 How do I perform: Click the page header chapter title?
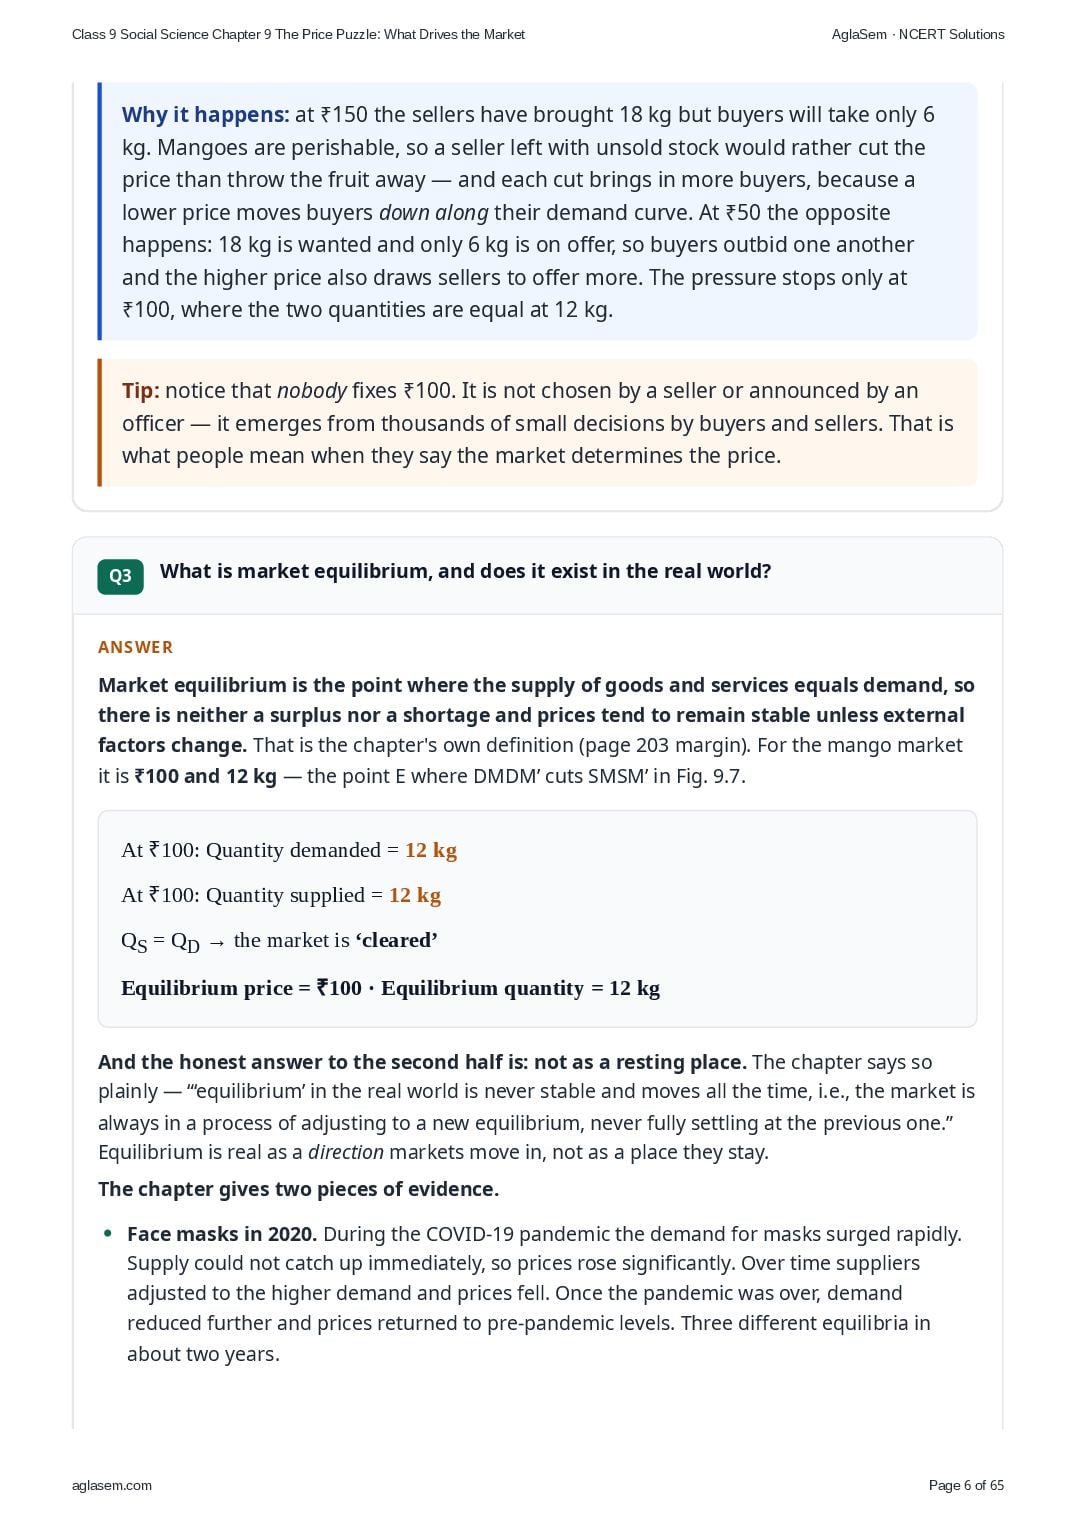tap(298, 34)
